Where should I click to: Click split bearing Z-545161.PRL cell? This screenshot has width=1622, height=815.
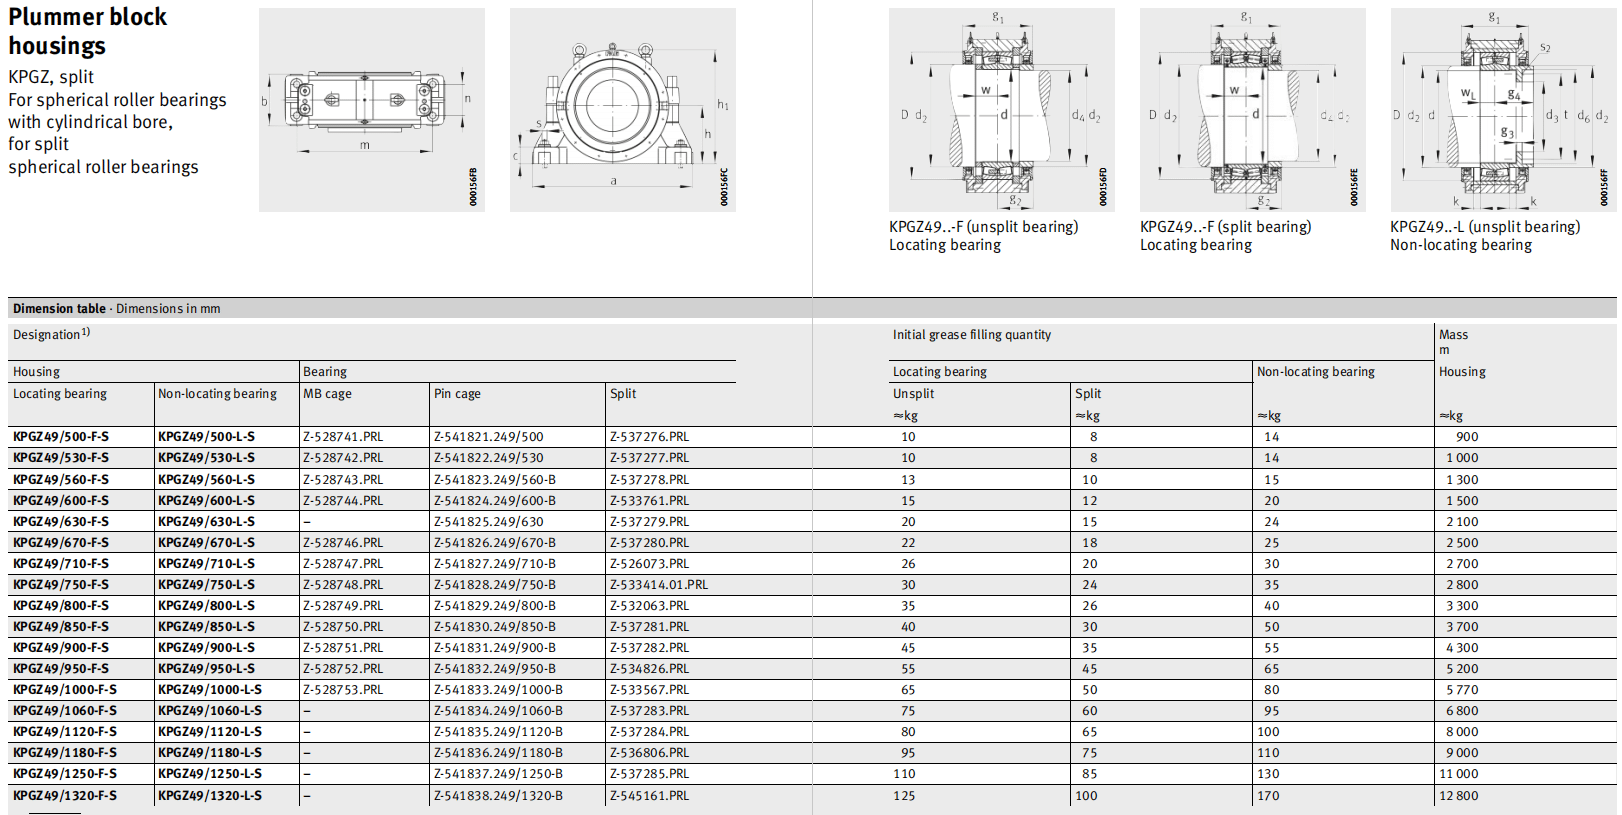[649, 796]
